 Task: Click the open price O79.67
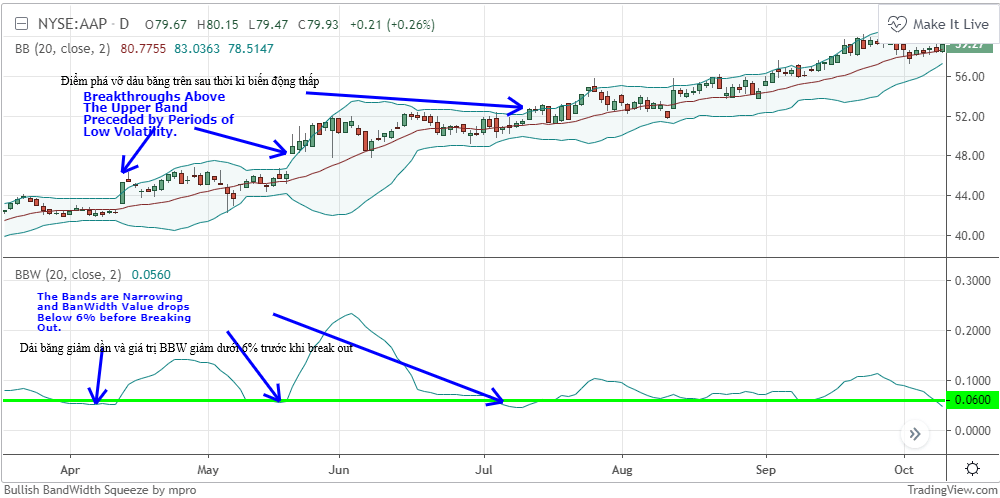tap(166, 25)
